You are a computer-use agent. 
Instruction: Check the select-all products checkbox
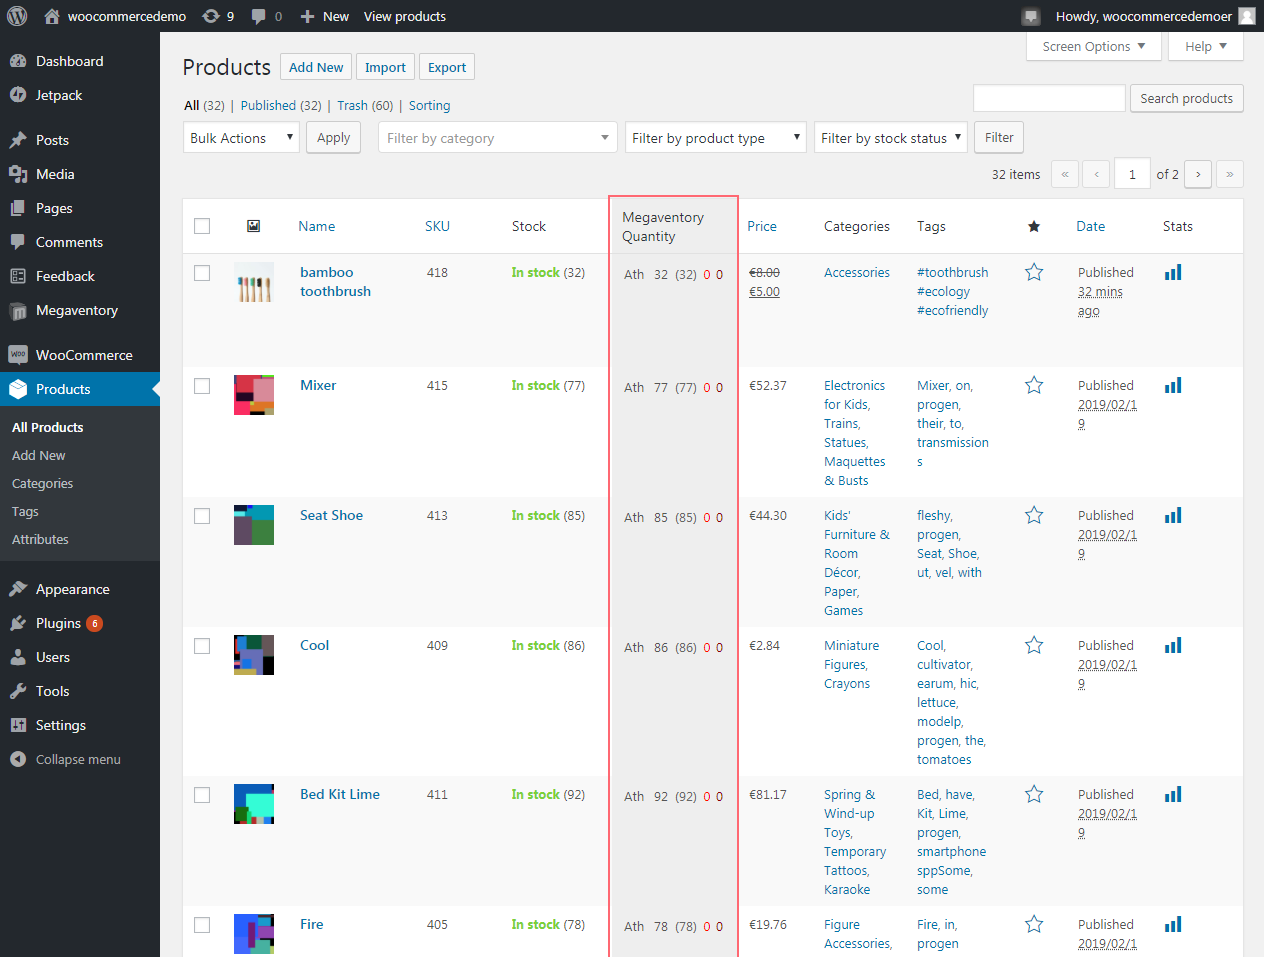(202, 226)
